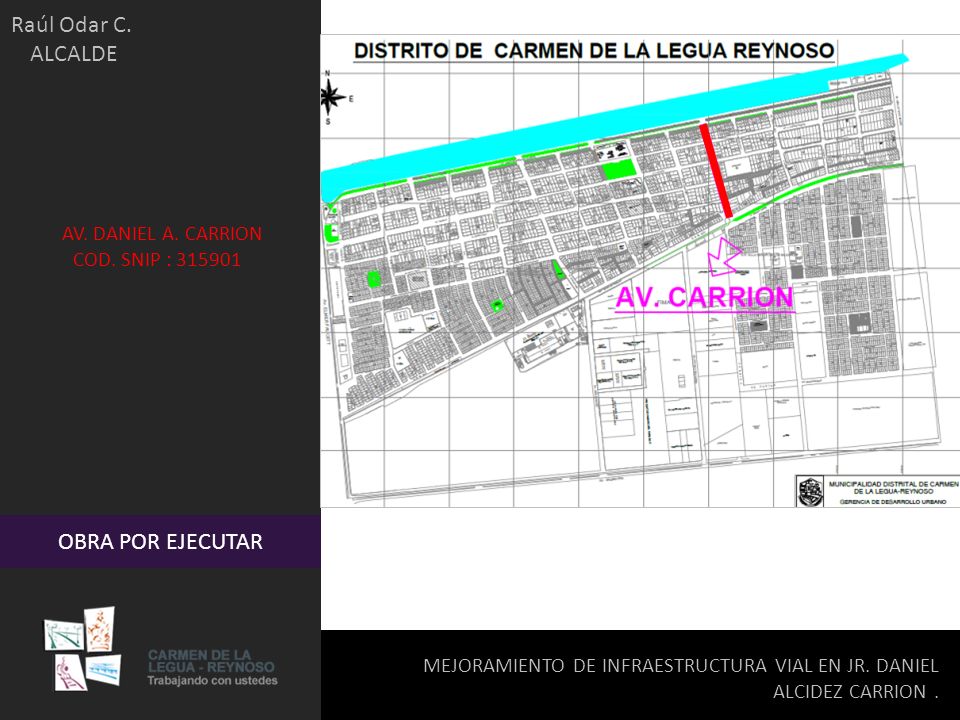Click the 'OBRA POR EJECUTAR' banner

tap(160, 541)
